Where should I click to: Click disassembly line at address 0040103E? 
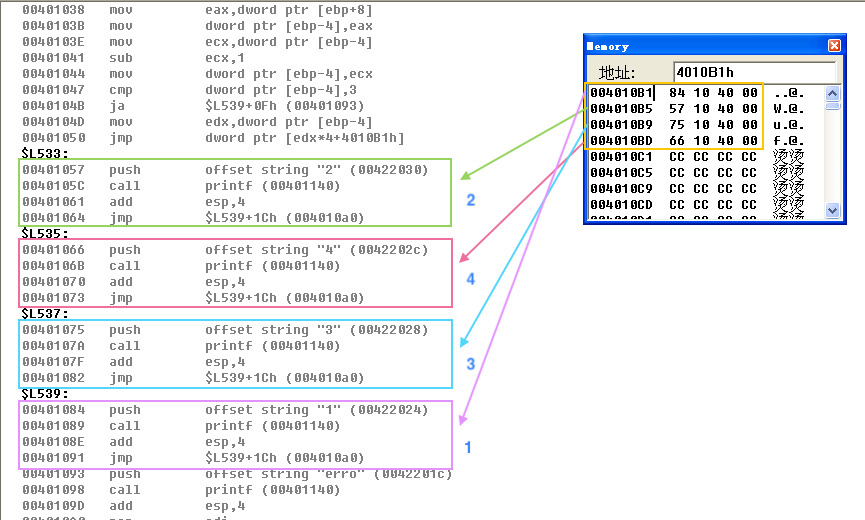click(197, 42)
